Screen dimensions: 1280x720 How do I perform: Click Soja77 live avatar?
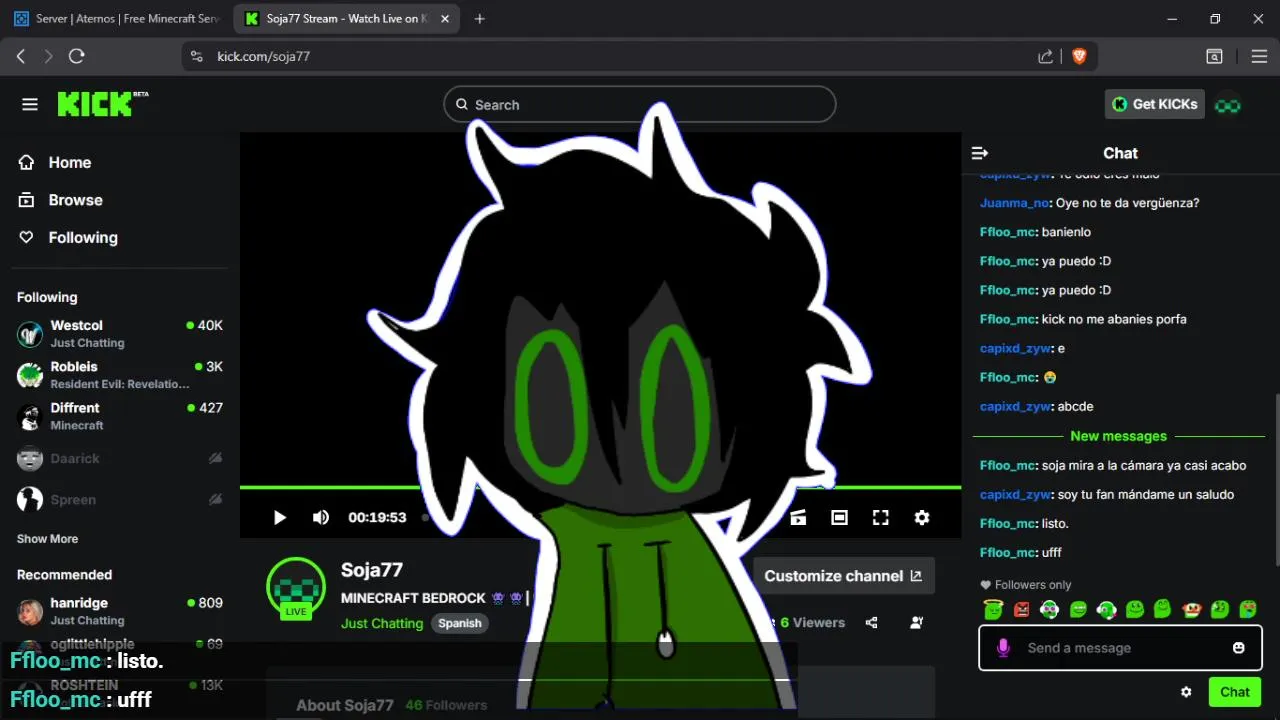[296, 587]
